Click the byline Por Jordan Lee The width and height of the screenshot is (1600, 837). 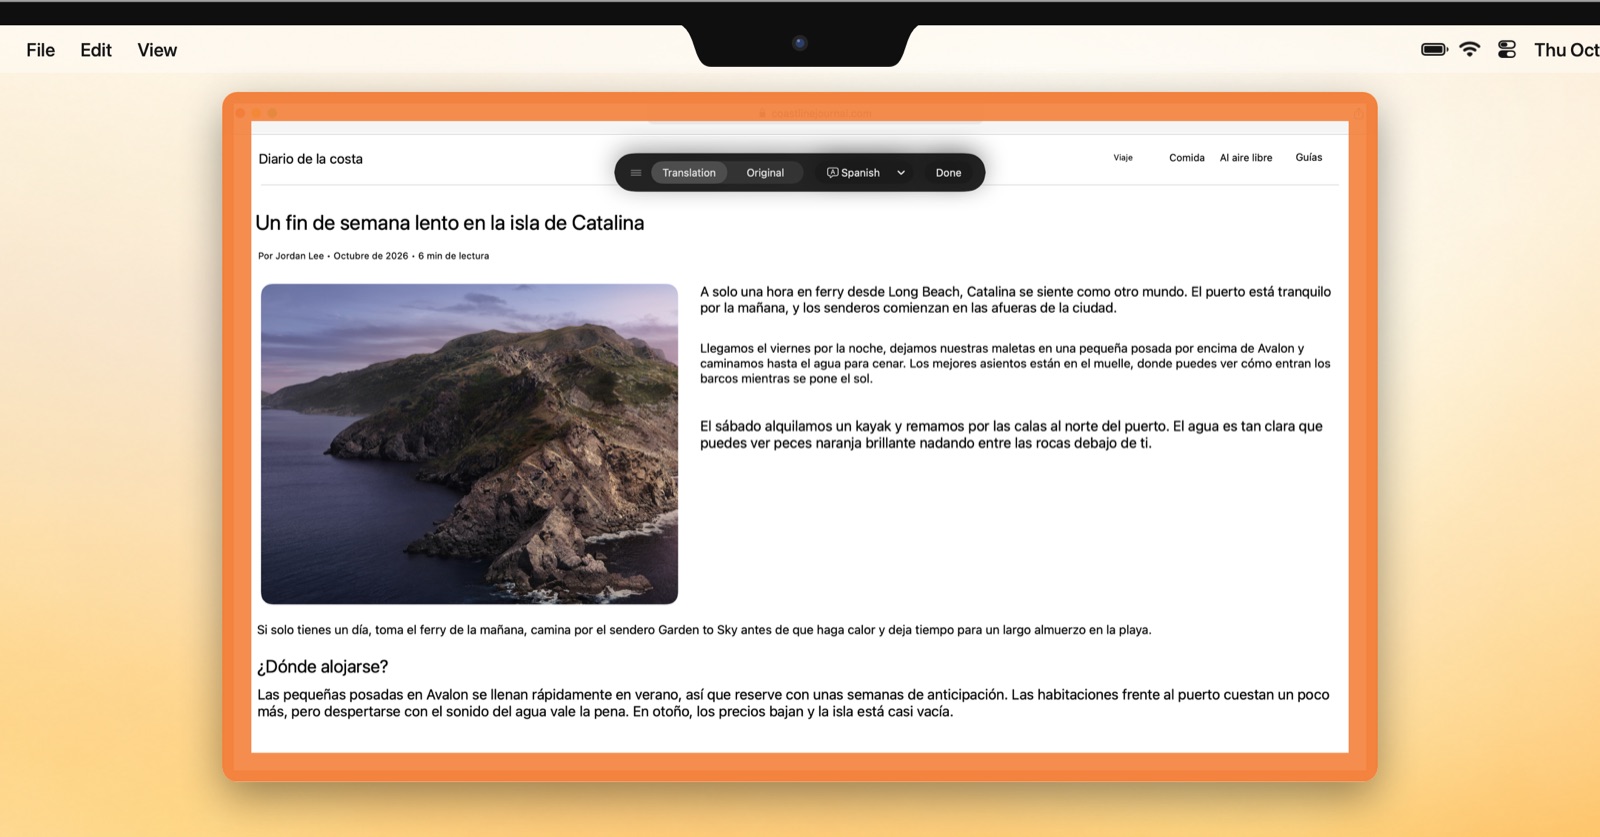[x=290, y=256]
